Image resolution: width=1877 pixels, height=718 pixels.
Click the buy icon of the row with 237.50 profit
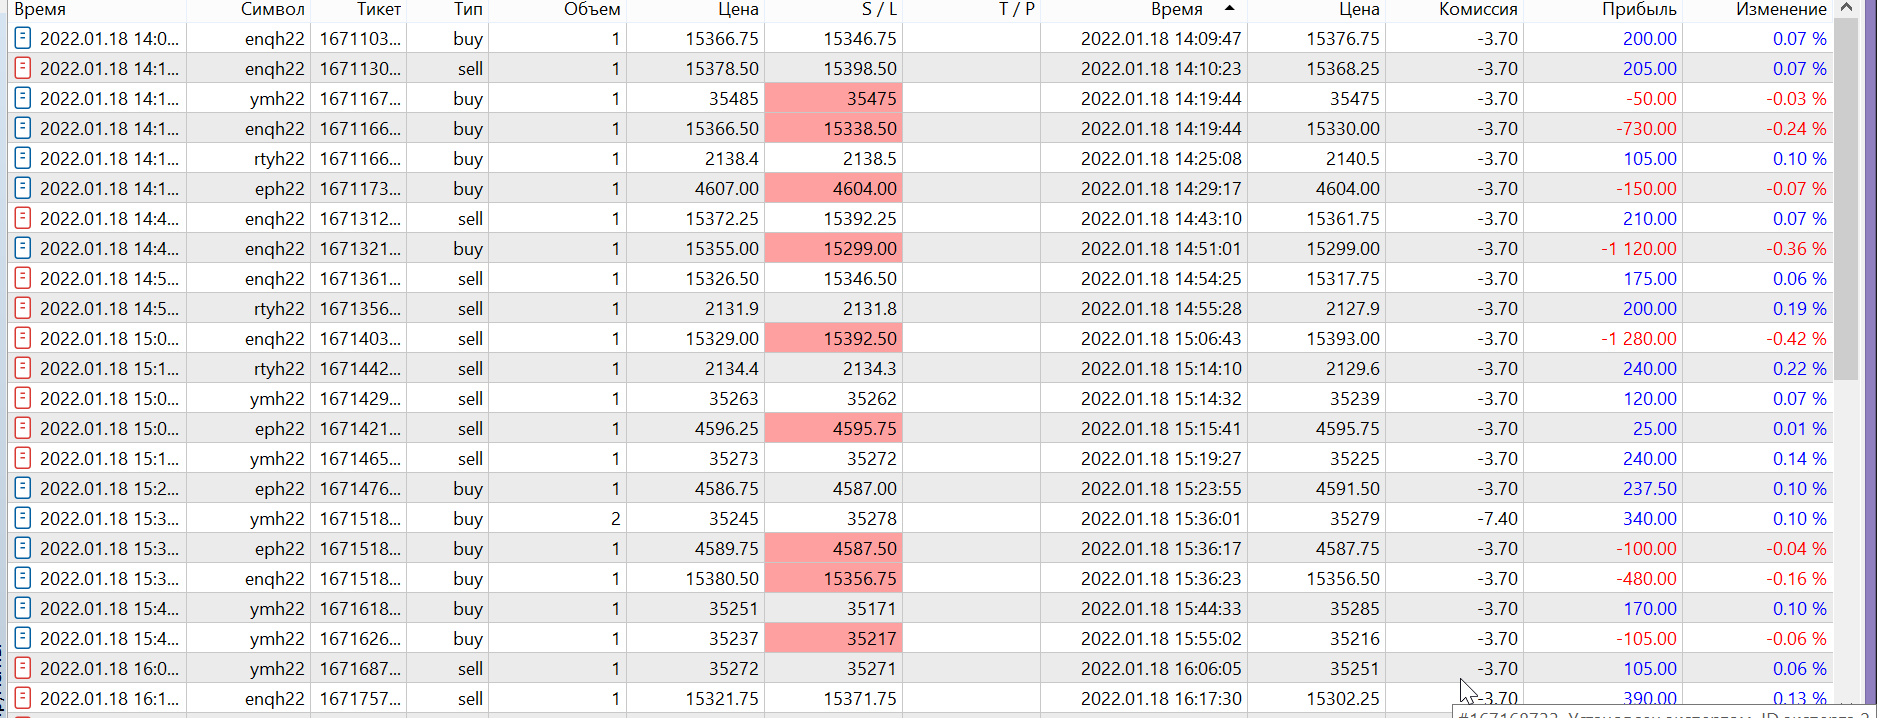click(x=22, y=488)
